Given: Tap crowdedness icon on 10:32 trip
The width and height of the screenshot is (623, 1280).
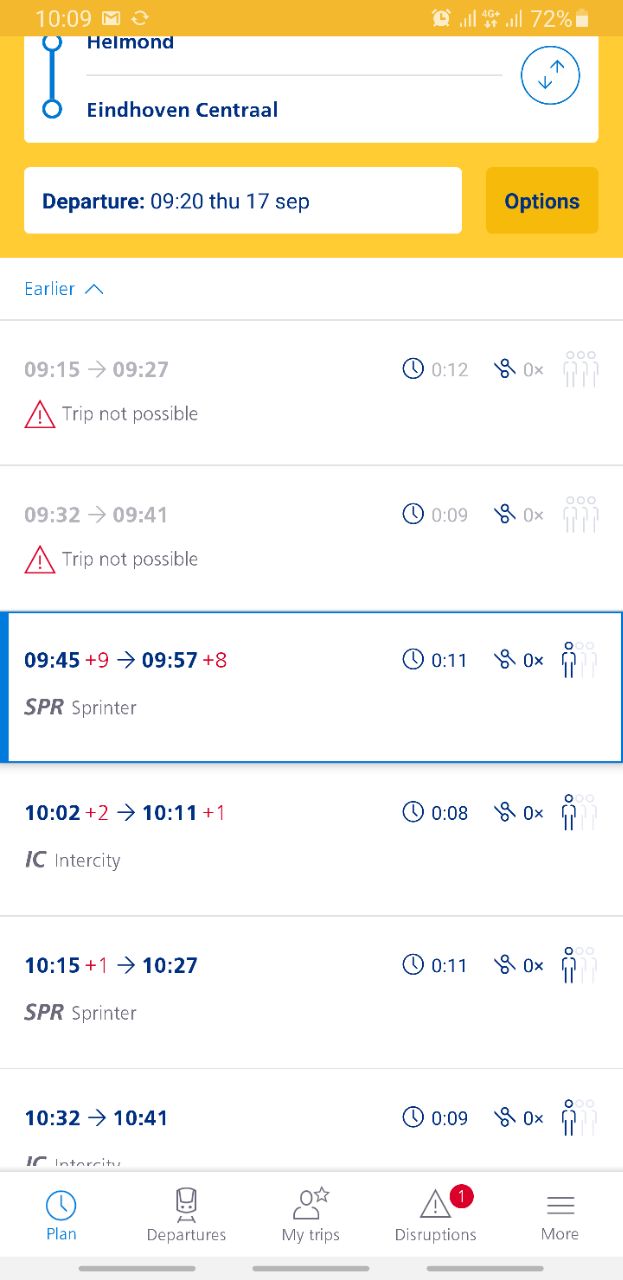Looking at the screenshot, I should 579,1118.
